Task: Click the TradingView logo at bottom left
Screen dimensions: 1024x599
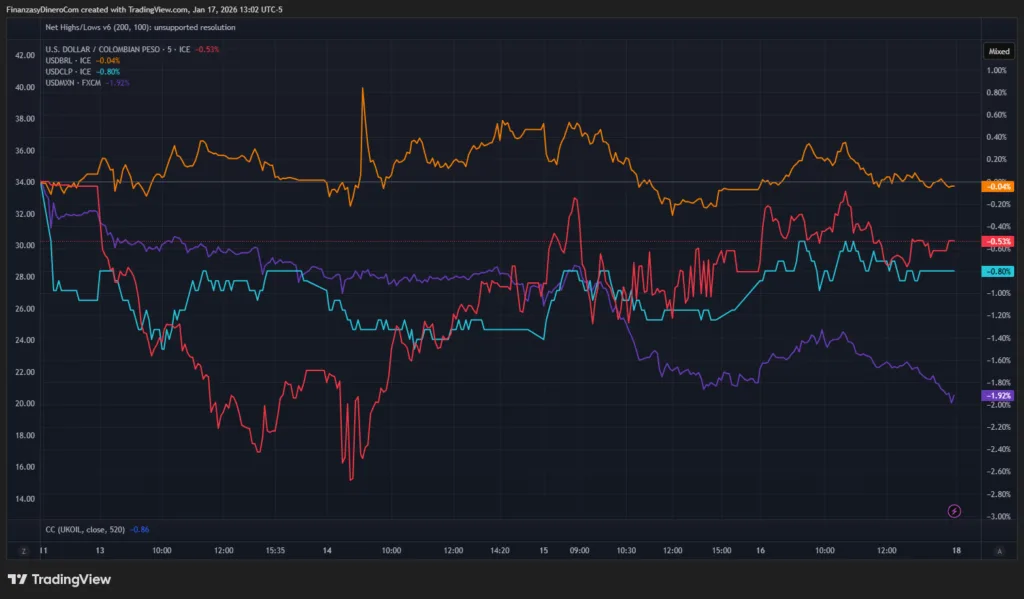Action: click(x=59, y=579)
